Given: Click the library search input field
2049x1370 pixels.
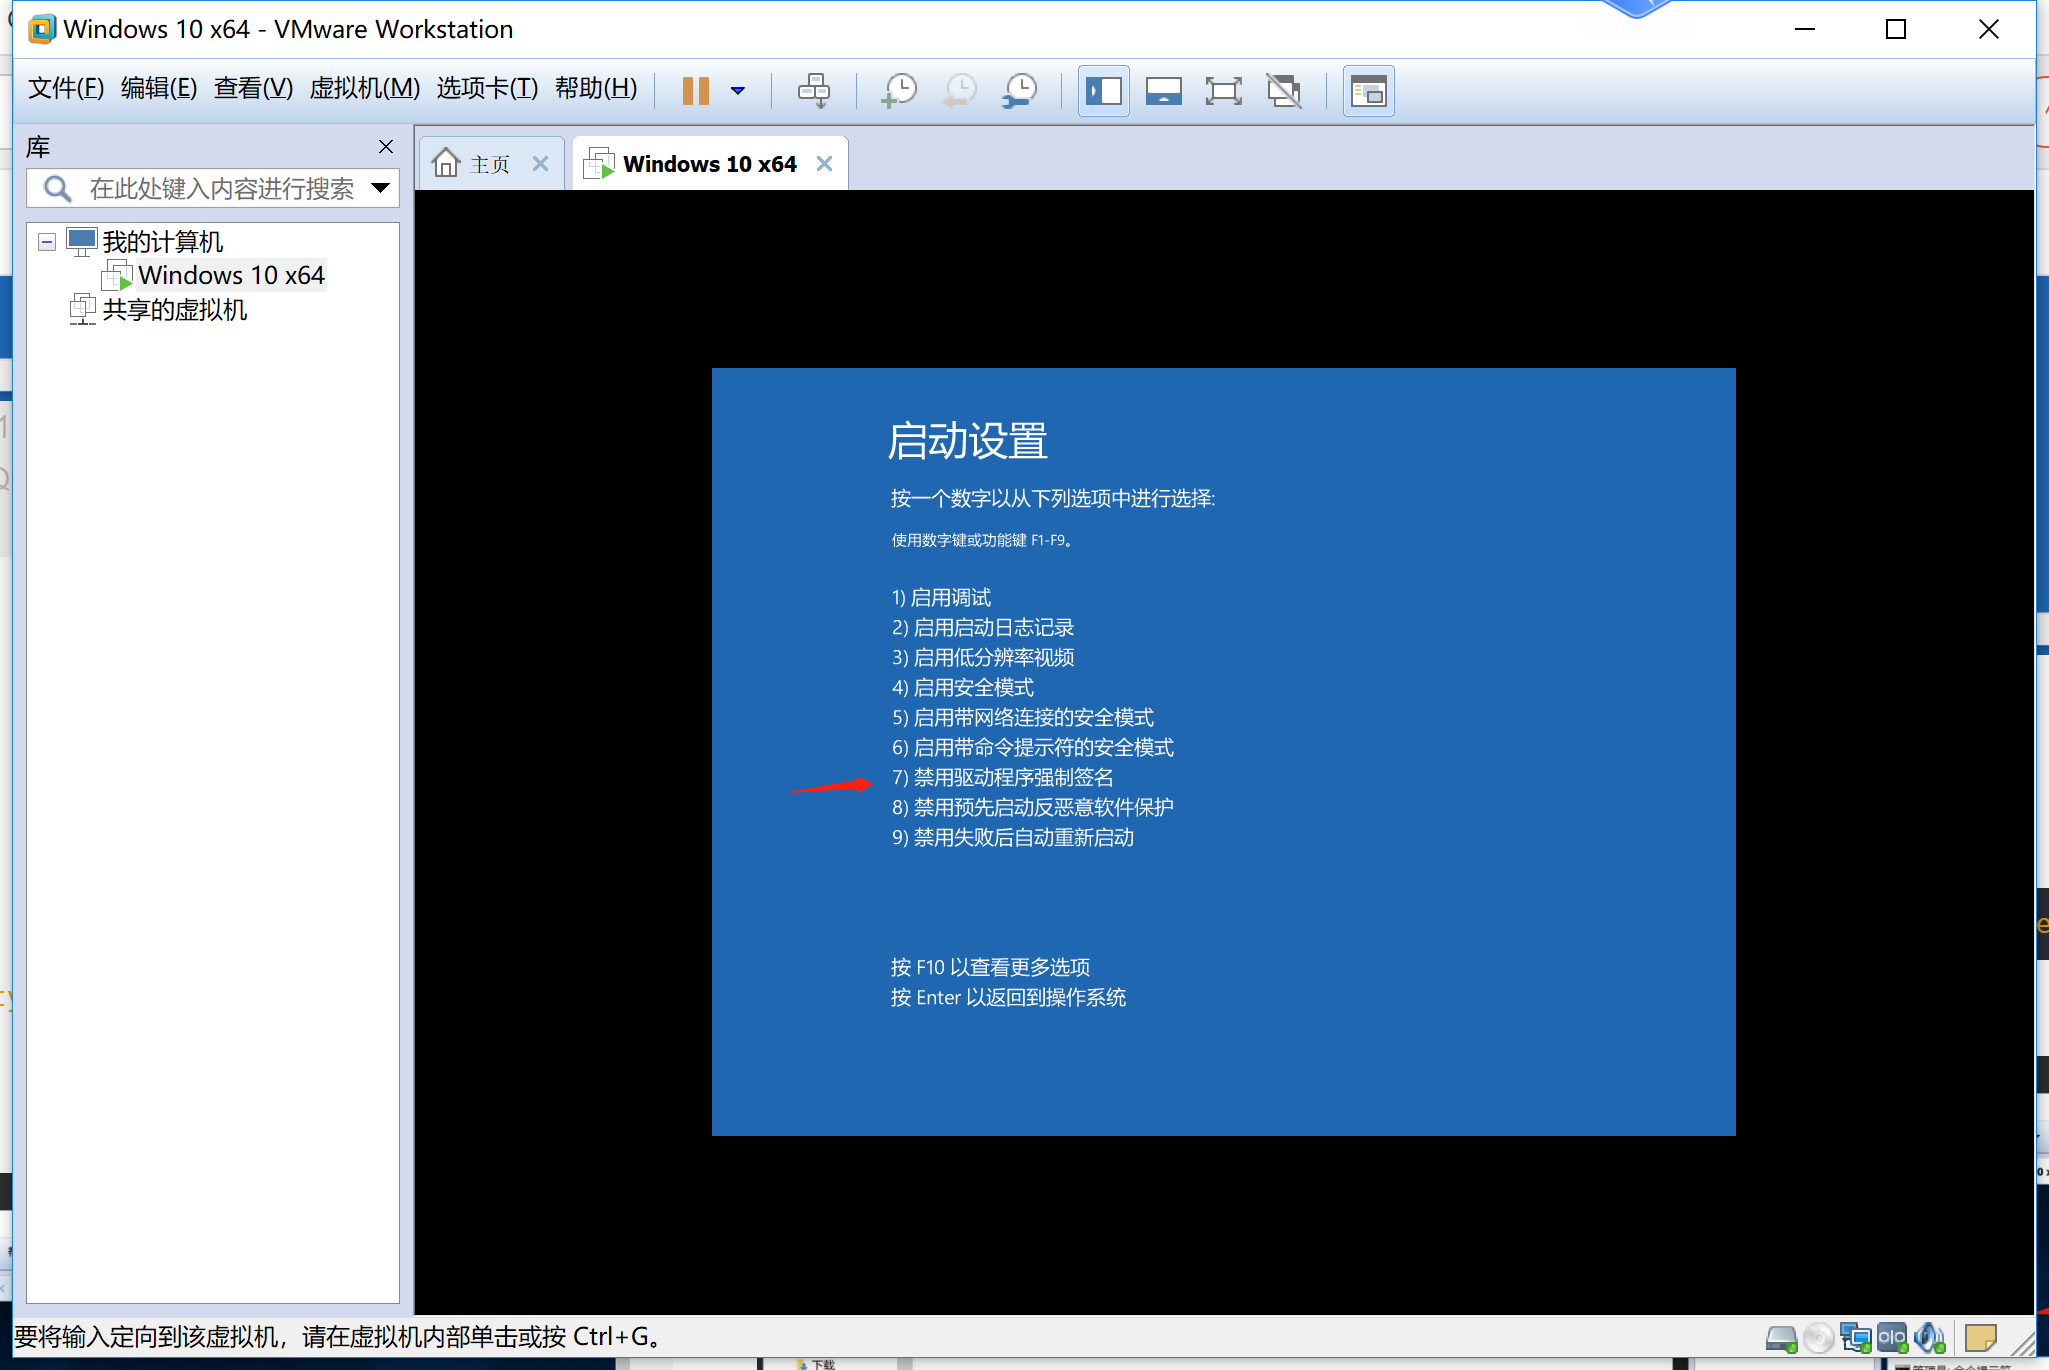Looking at the screenshot, I should tap(220, 188).
